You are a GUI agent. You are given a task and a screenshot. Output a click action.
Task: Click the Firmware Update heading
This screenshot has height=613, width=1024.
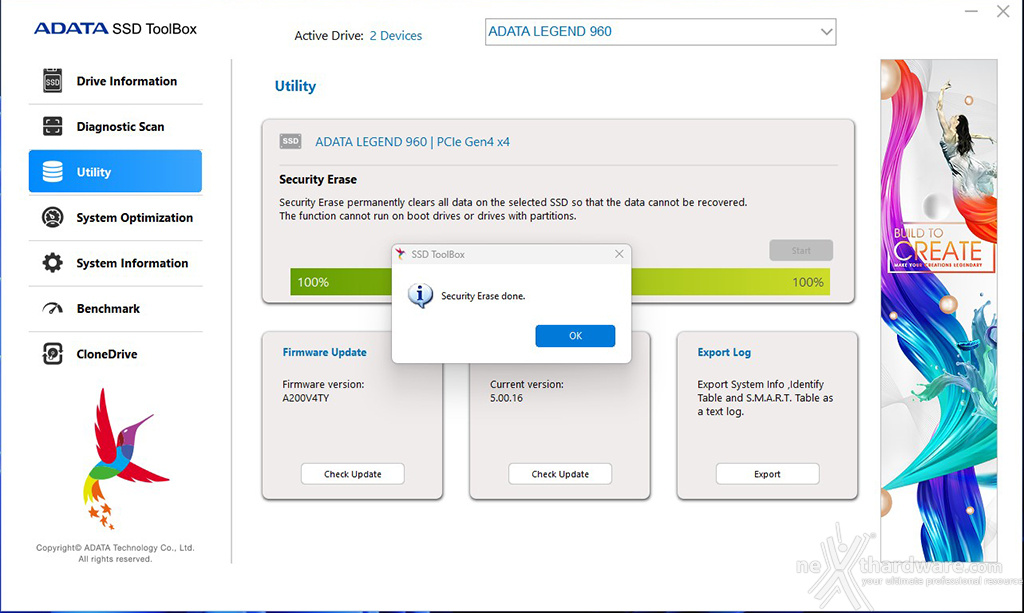point(325,352)
